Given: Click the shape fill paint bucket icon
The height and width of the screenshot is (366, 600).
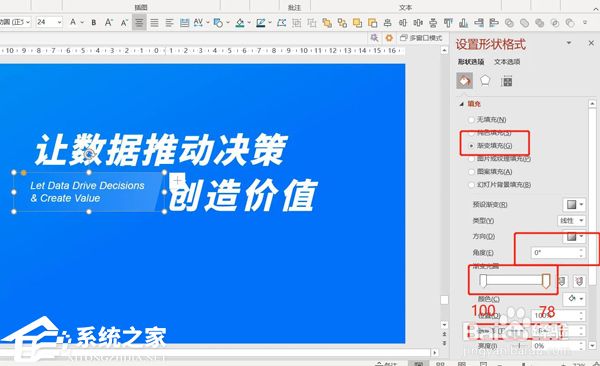Looking at the screenshot, I should (x=240, y=23).
